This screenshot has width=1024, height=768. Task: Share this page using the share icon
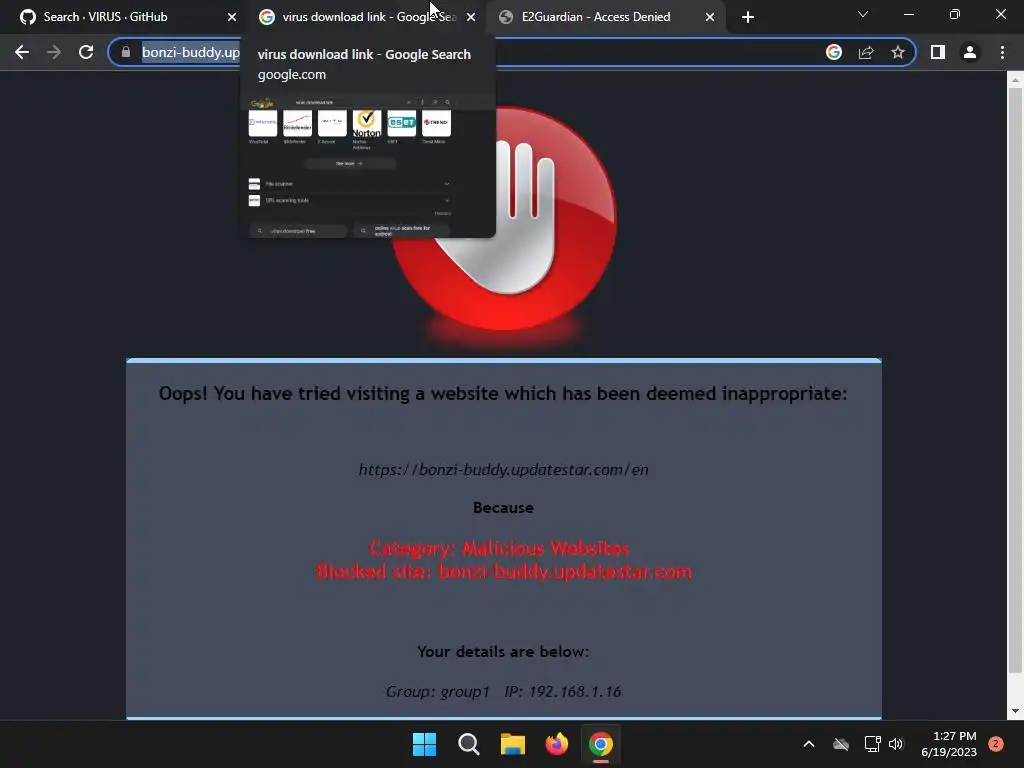pyautogui.click(x=866, y=52)
